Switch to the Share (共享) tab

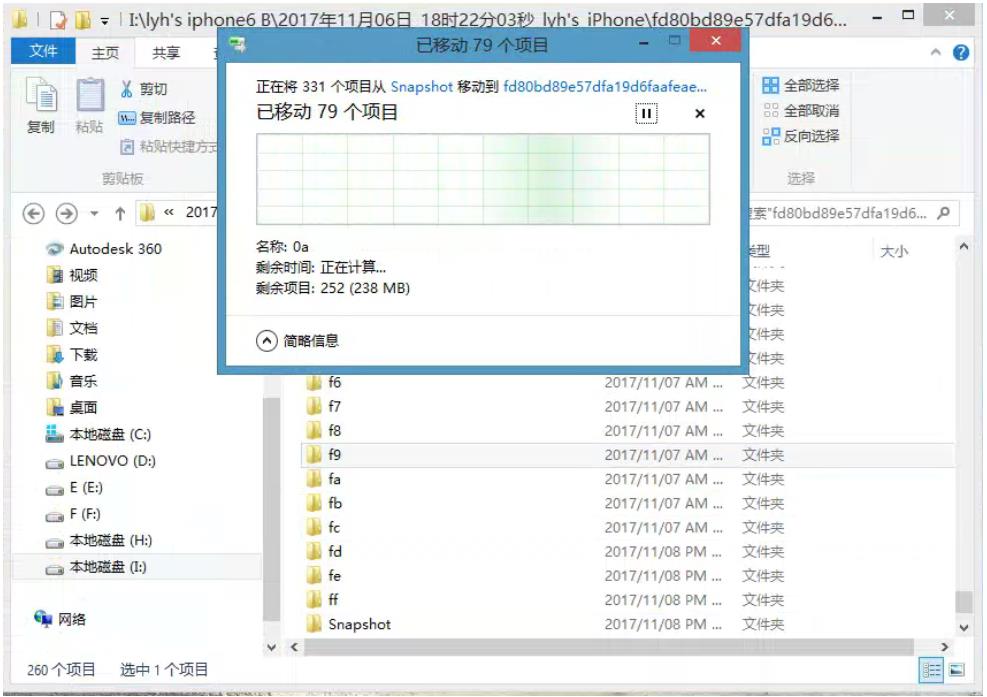tap(166, 53)
